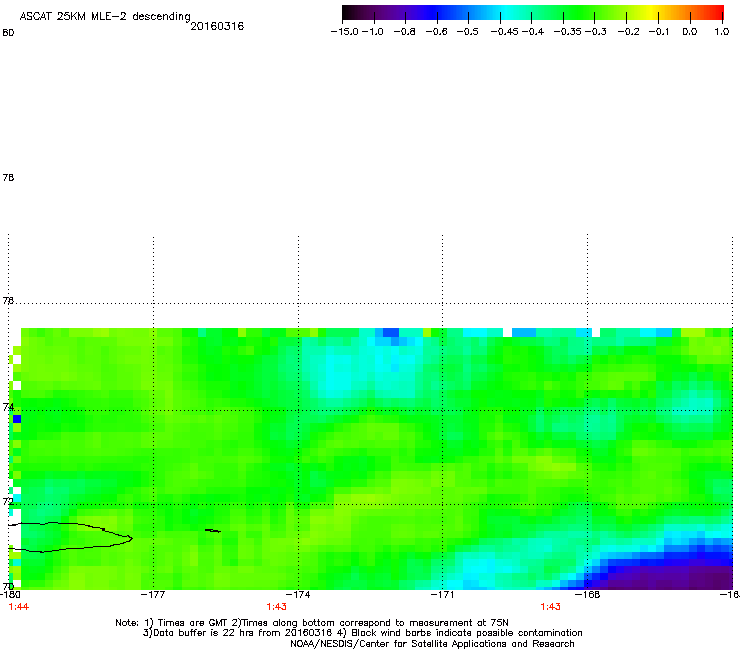Click the large island outline on the map
This screenshot has width=740, height=650.
(x=71, y=537)
